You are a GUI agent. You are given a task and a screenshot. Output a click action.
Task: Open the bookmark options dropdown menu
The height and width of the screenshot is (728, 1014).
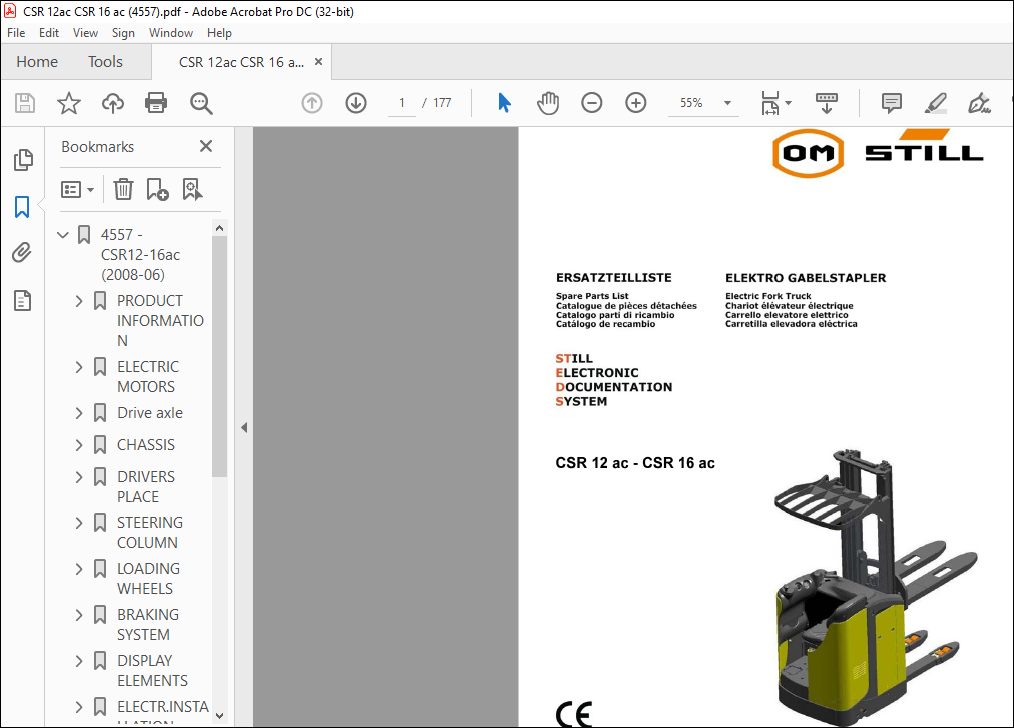pos(77,189)
